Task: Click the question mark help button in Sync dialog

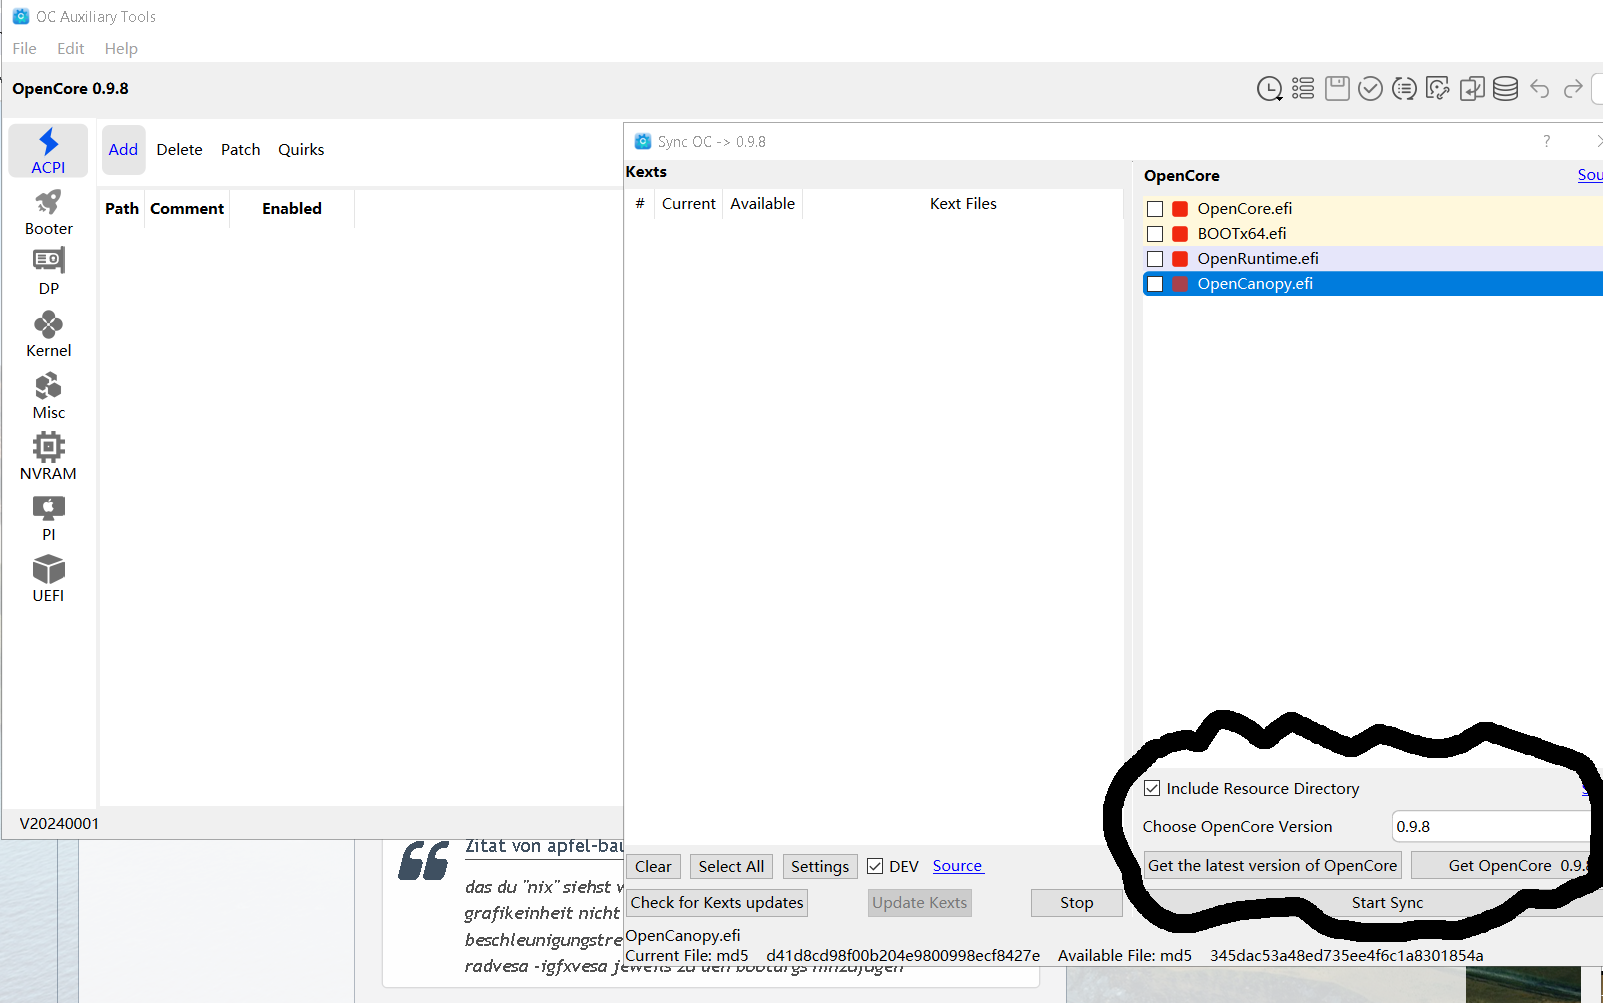Action: [x=1546, y=141]
